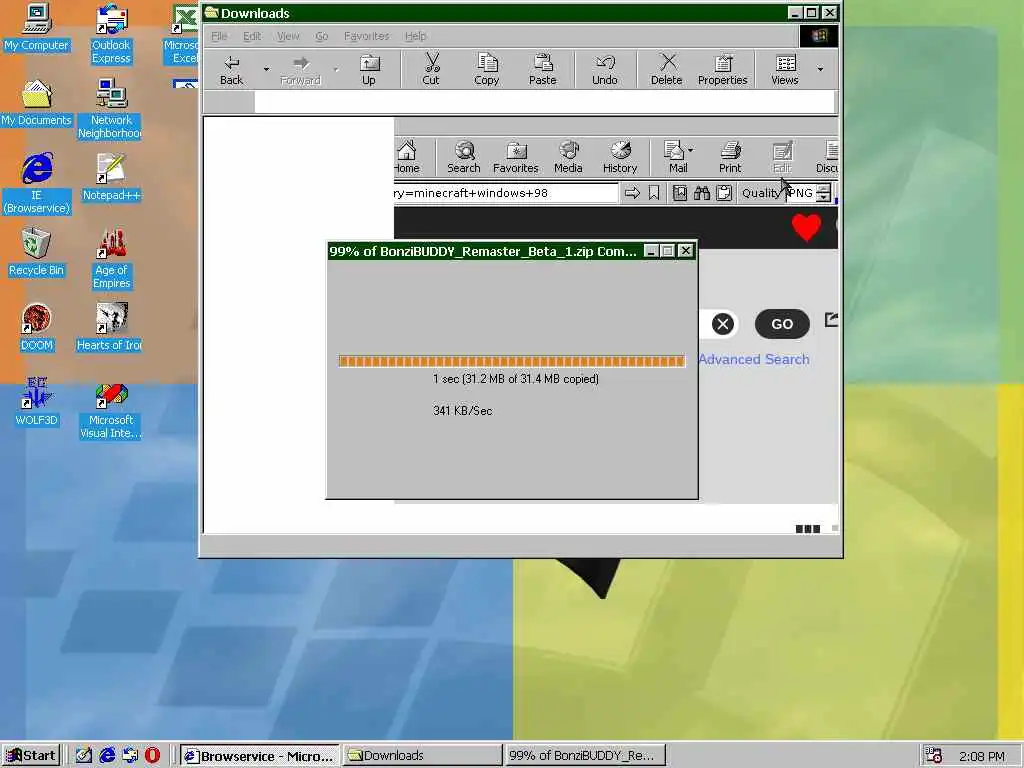Open the Go menu in the Downloads window

coord(322,36)
